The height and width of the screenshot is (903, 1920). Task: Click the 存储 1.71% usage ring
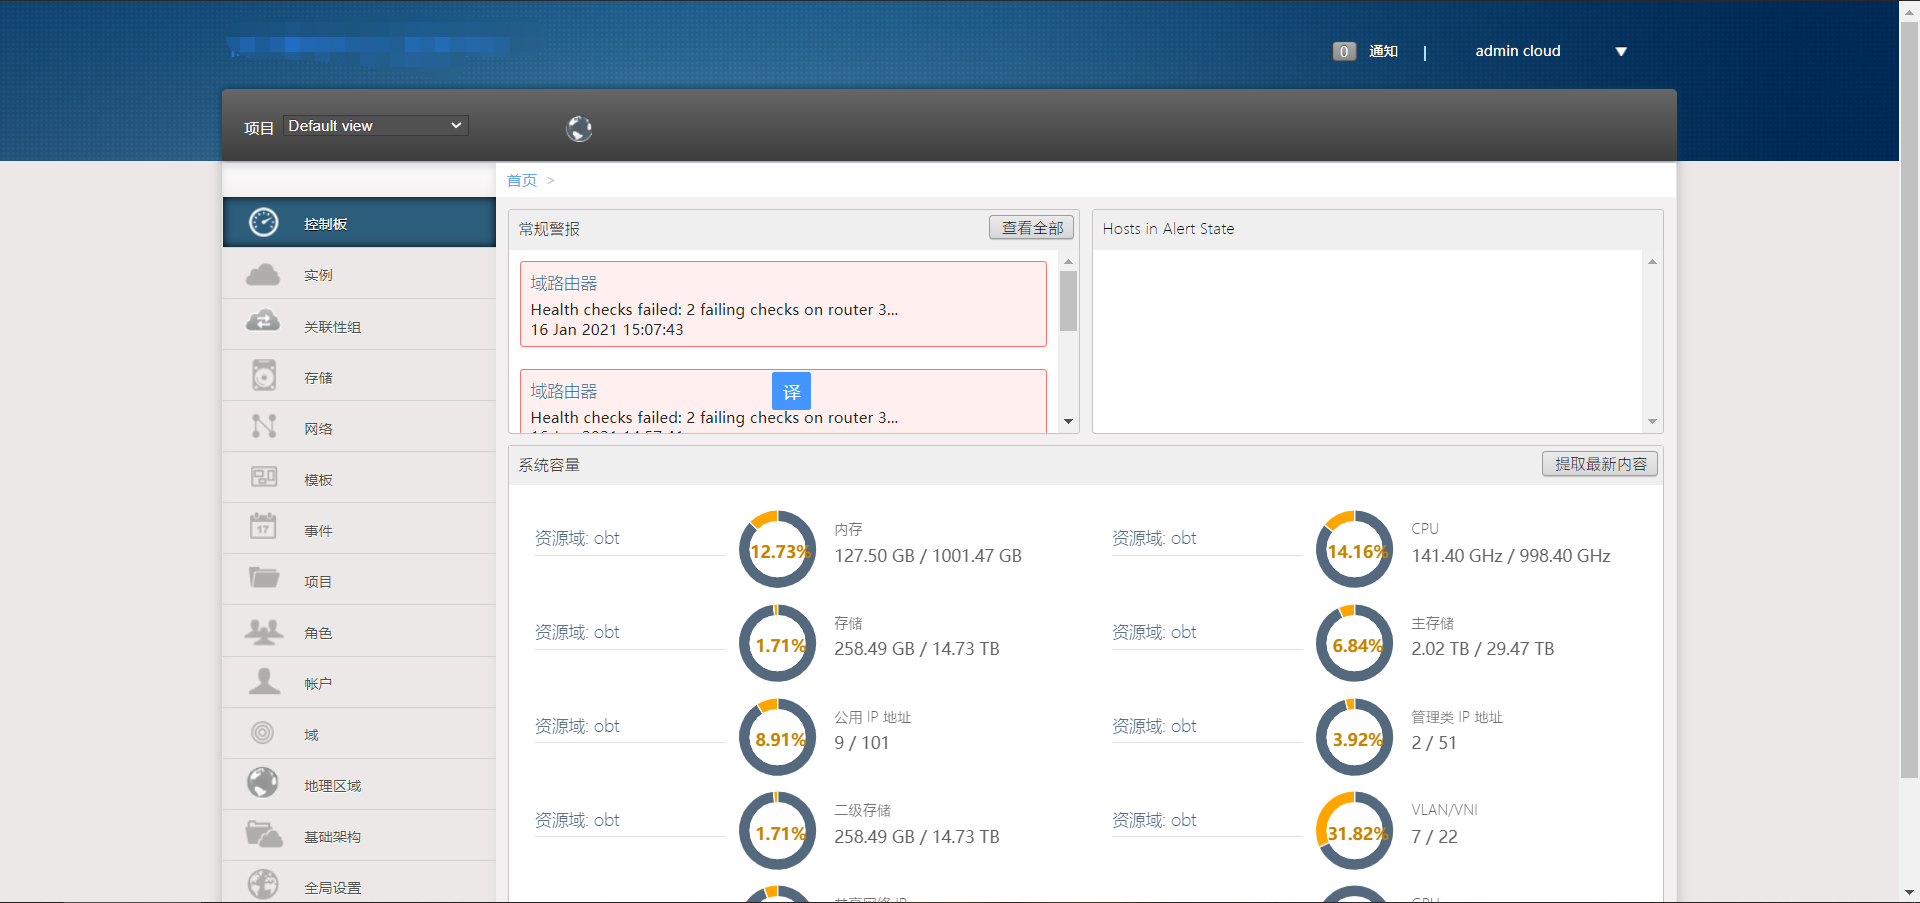pyautogui.click(x=778, y=644)
